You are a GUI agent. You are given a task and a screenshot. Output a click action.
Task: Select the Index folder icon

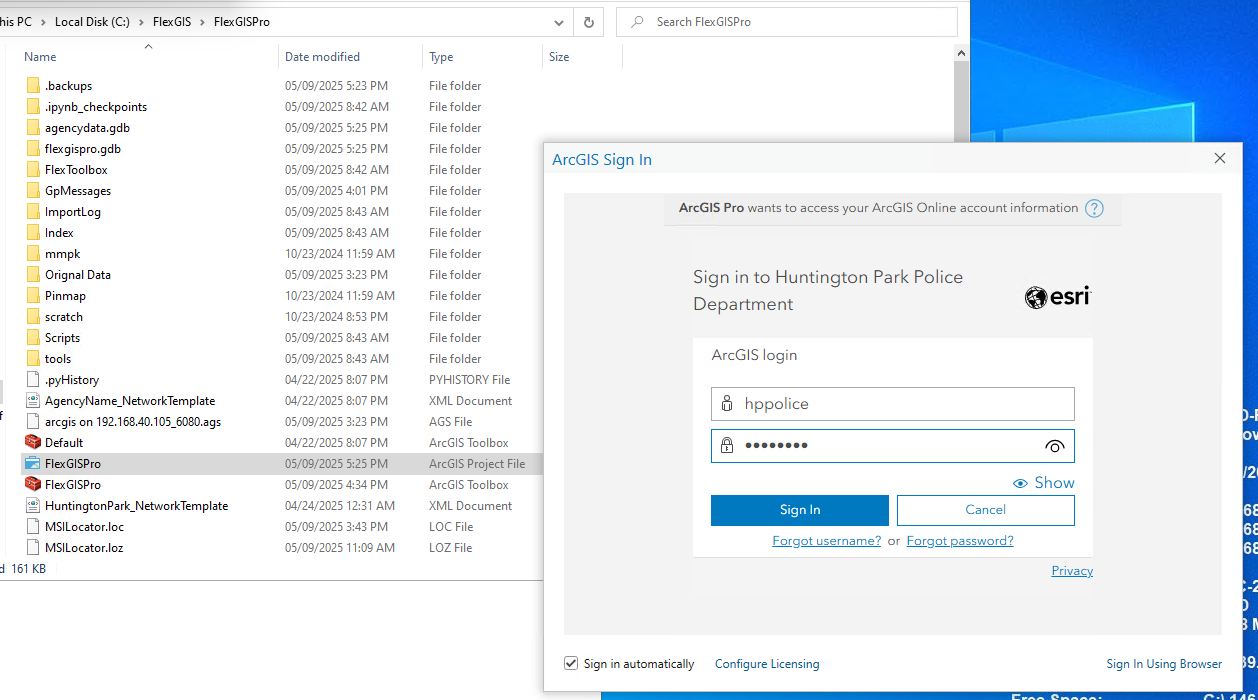pos(33,233)
